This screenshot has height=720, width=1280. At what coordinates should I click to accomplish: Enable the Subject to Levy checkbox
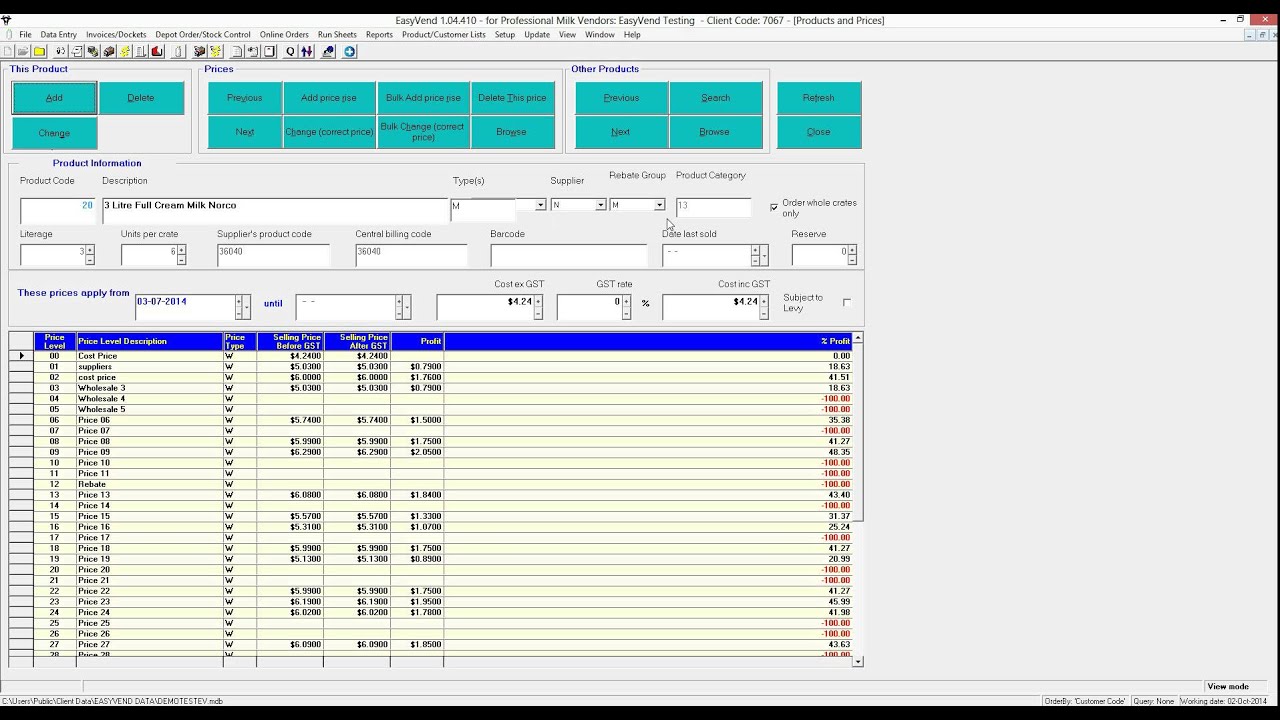(846, 302)
